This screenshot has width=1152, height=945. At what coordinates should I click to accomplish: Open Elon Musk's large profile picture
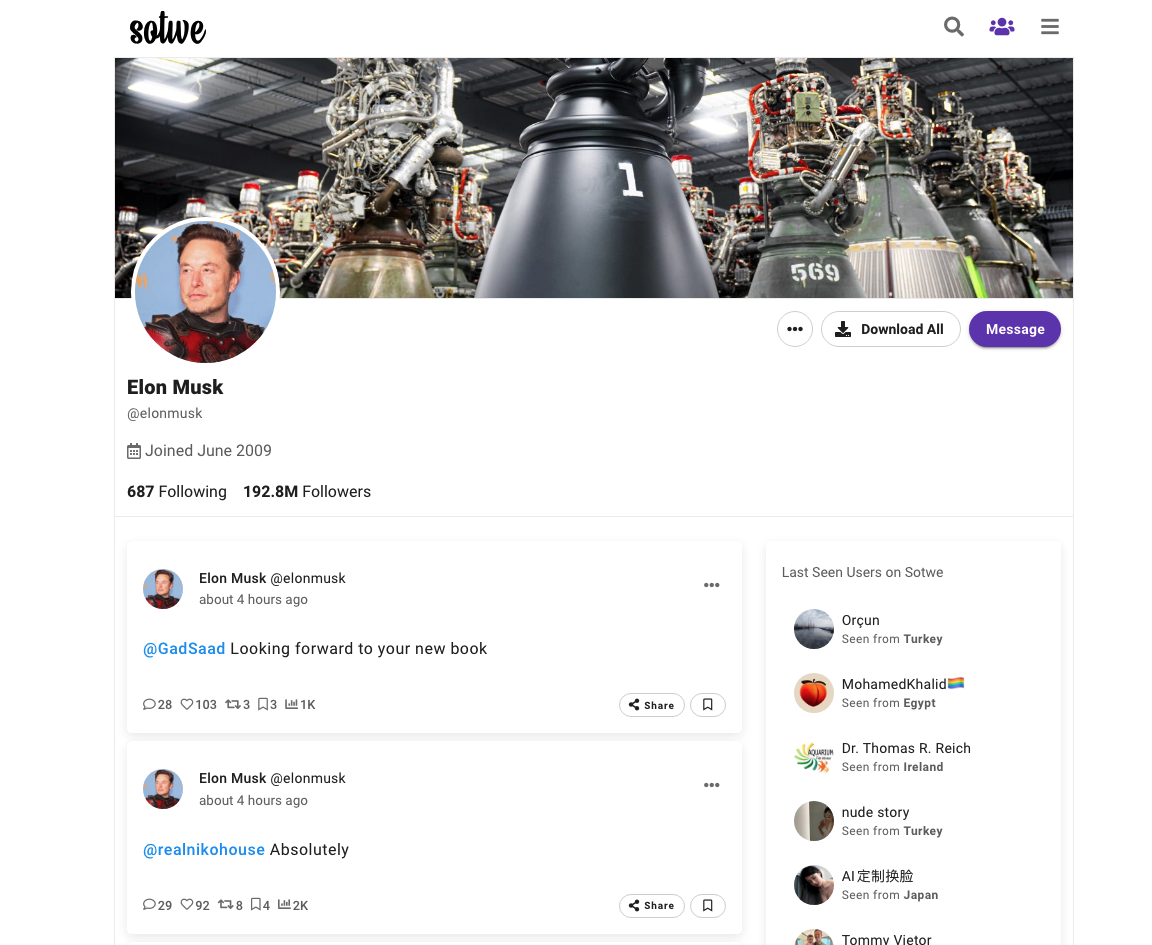[x=205, y=291]
